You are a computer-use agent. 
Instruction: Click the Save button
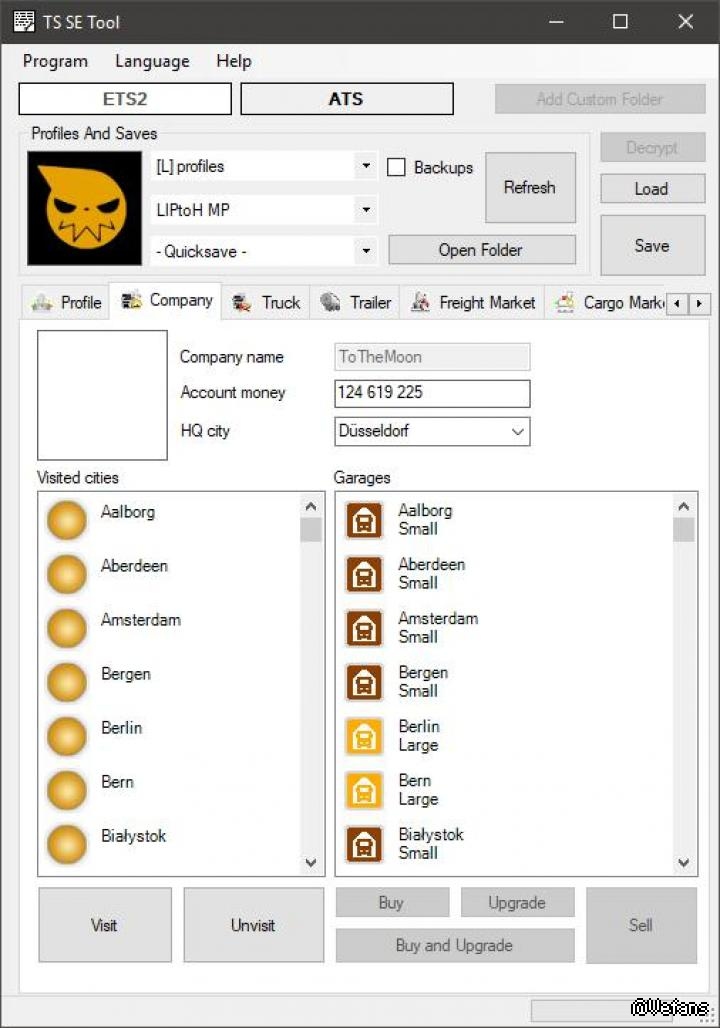[x=652, y=245]
